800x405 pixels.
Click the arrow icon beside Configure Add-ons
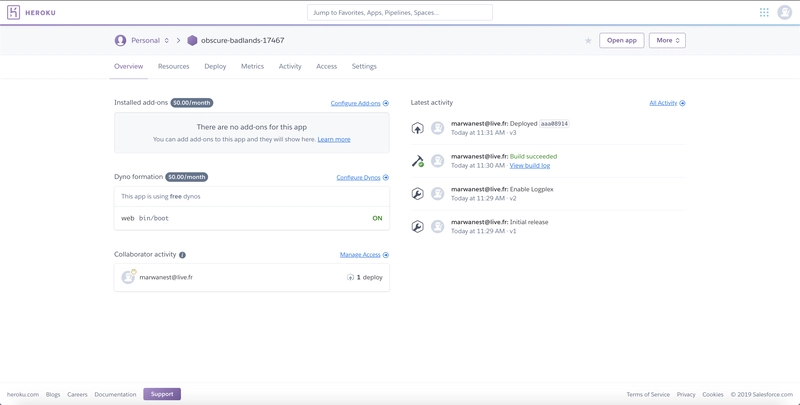click(x=386, y=103)
